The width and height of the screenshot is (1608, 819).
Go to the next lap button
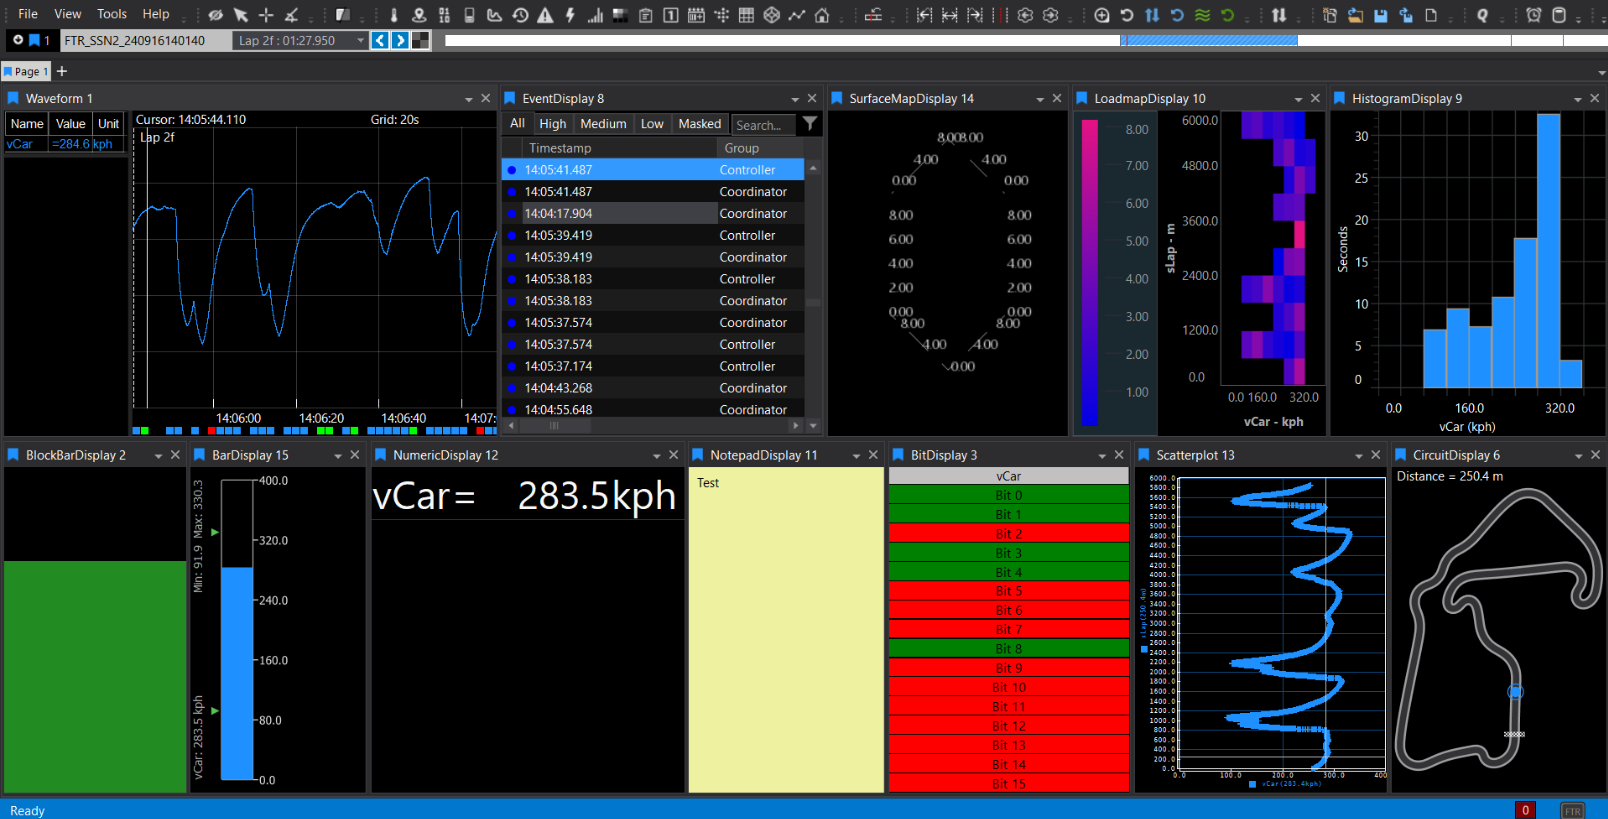400,41
